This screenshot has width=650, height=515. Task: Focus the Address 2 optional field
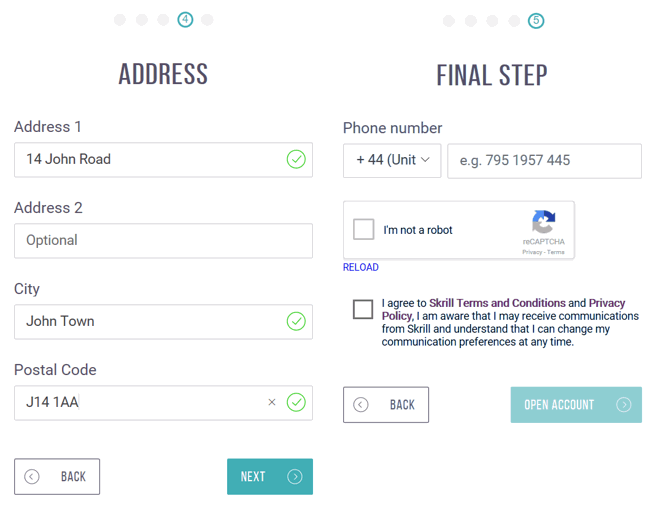[163, 241]
